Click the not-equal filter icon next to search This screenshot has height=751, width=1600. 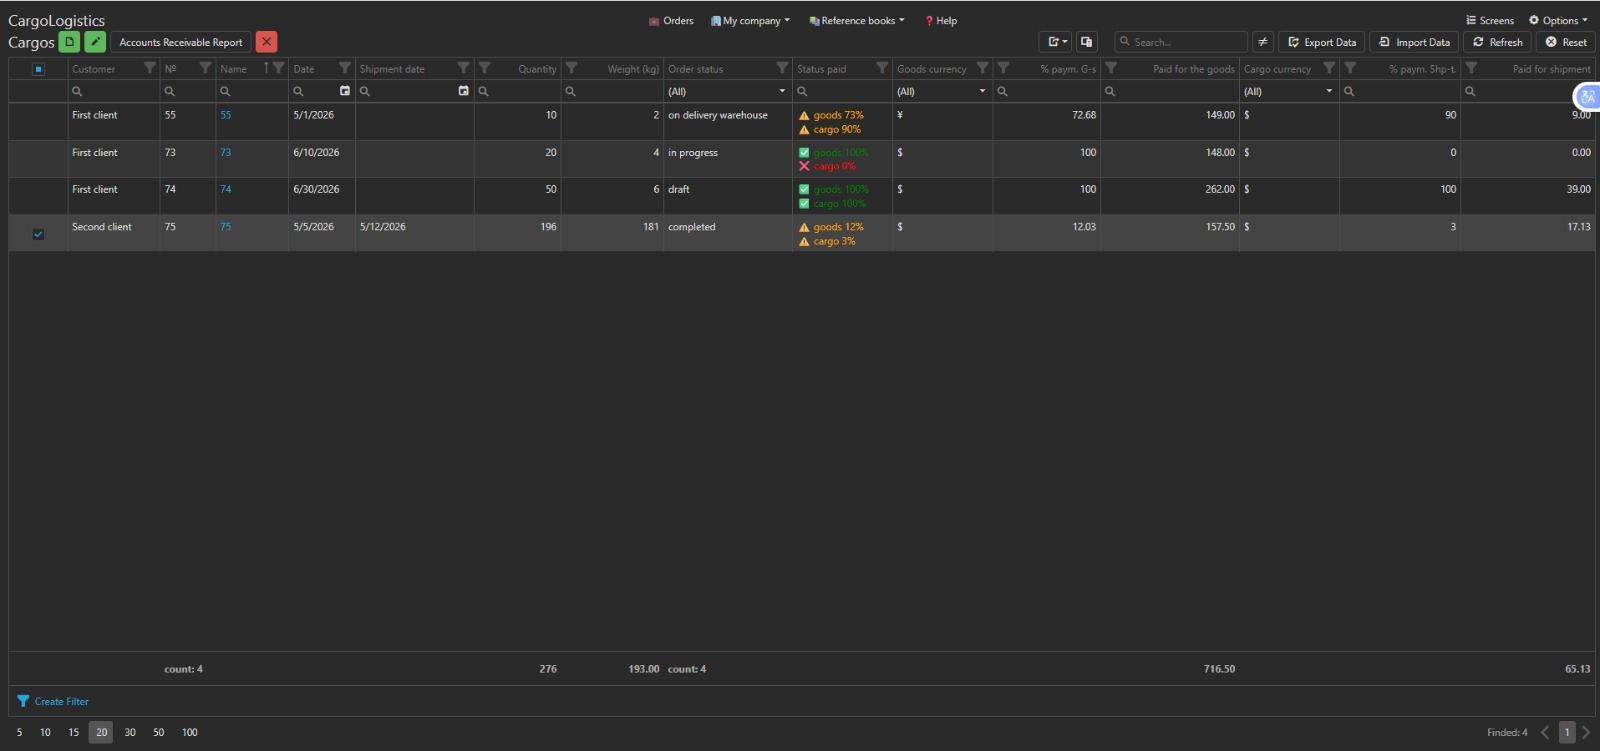click(x=1263, y=42)
